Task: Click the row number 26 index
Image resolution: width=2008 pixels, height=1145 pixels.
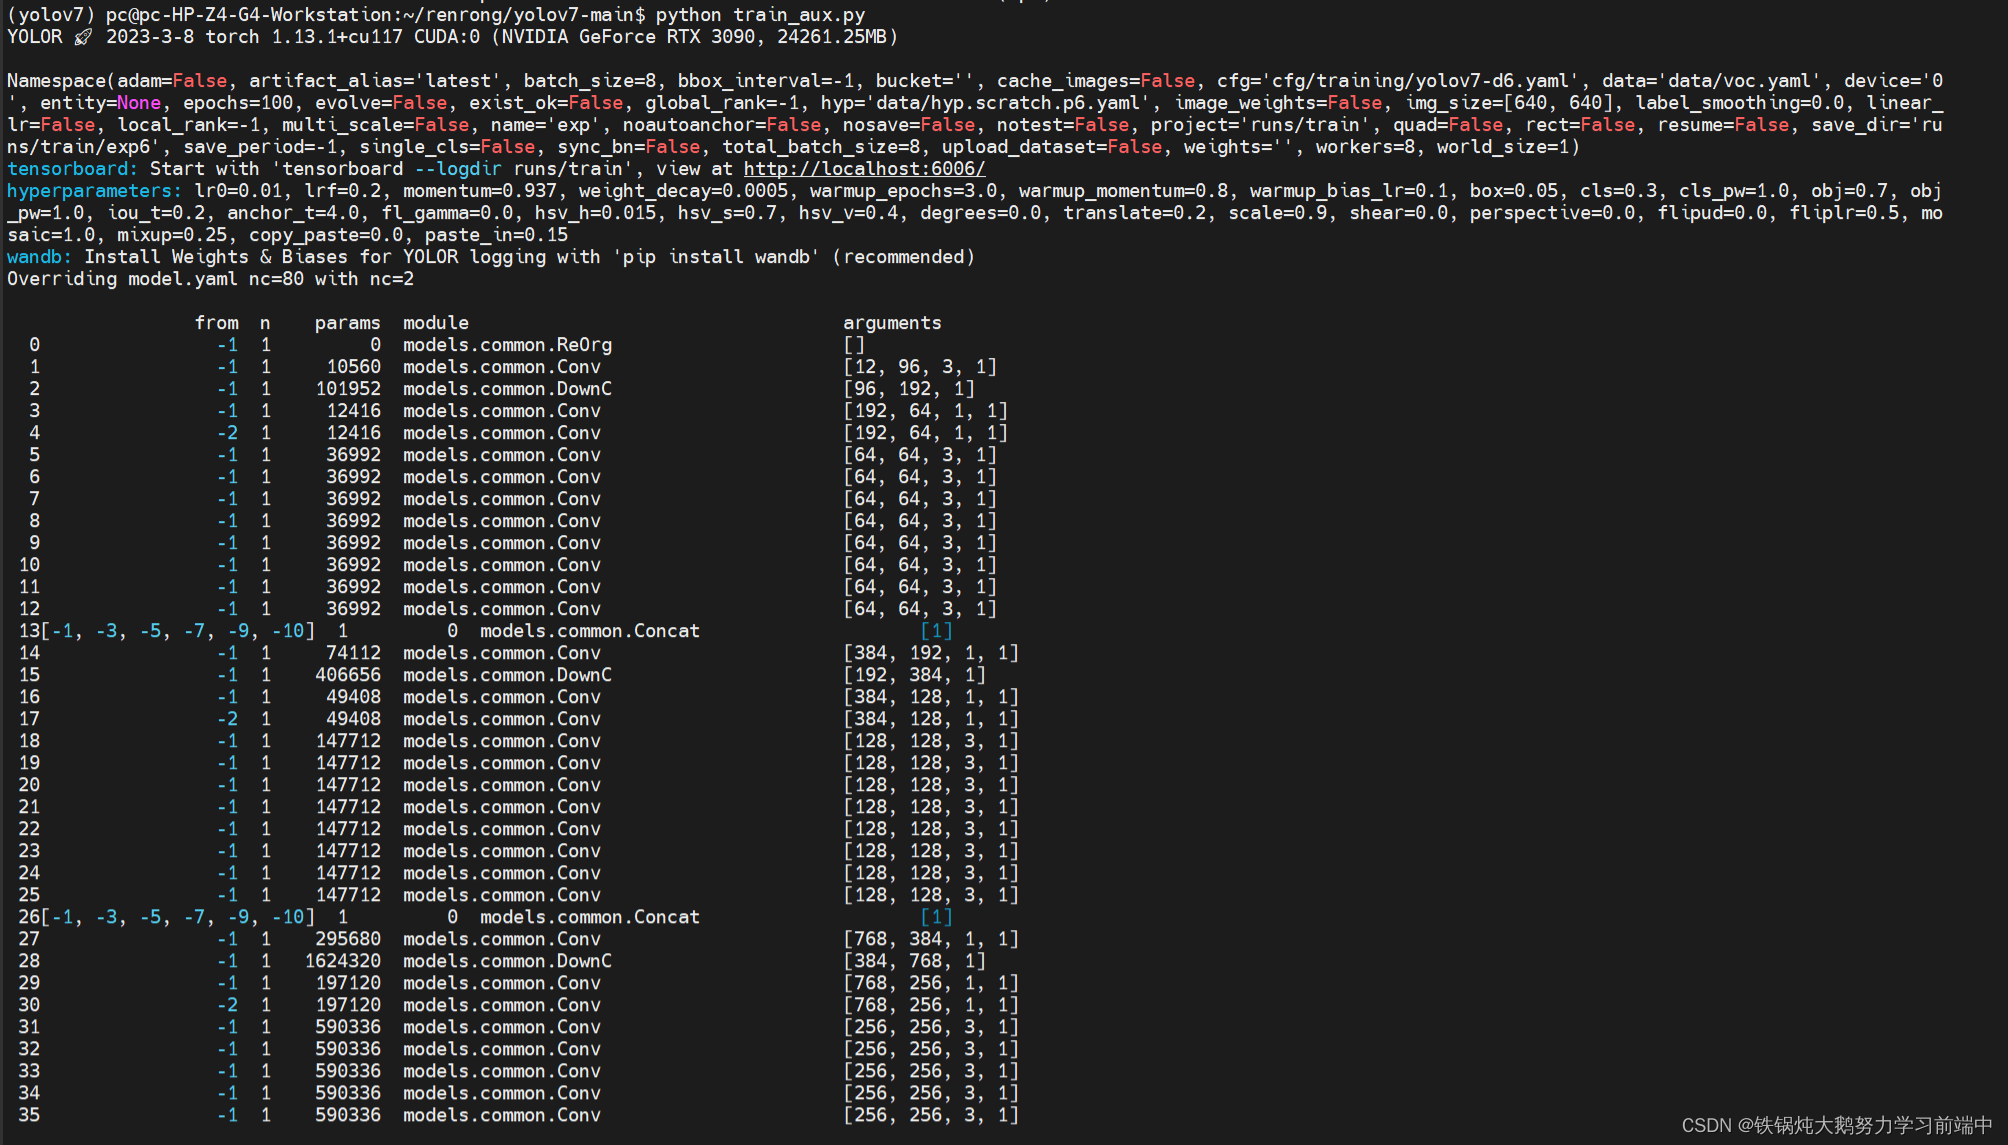Action: click(29, 917)
